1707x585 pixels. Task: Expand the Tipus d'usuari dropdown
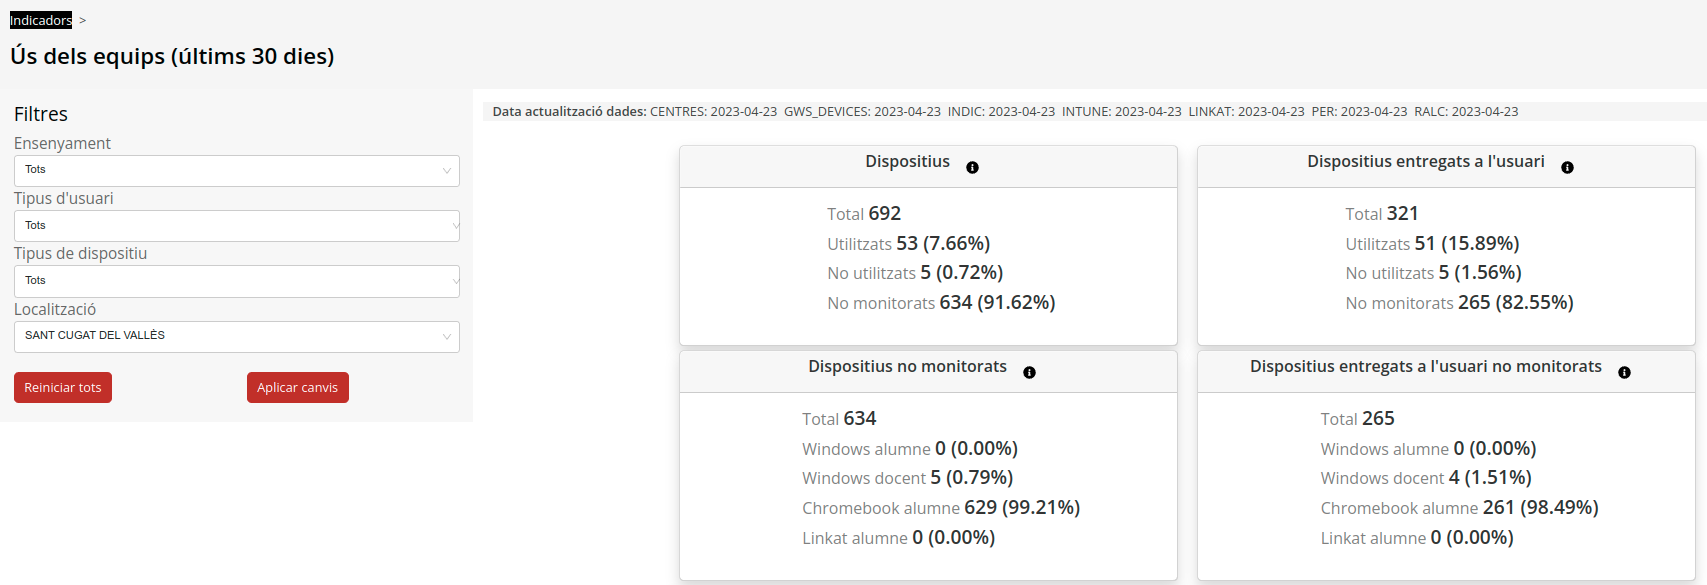coord(236,226)
